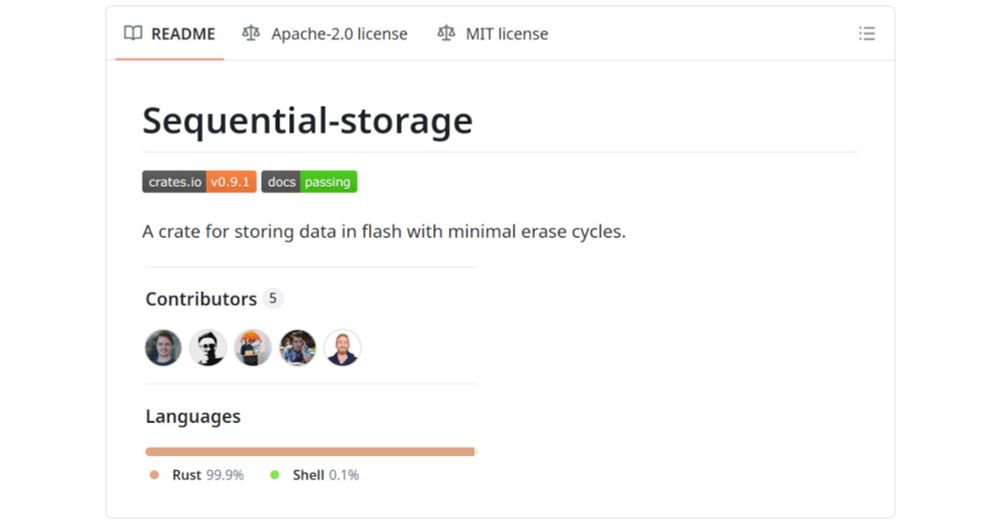Open the bald bearded contributor avatar
Image resolution: width=1000 pixels, height=523 pixels.
point(342,348)
